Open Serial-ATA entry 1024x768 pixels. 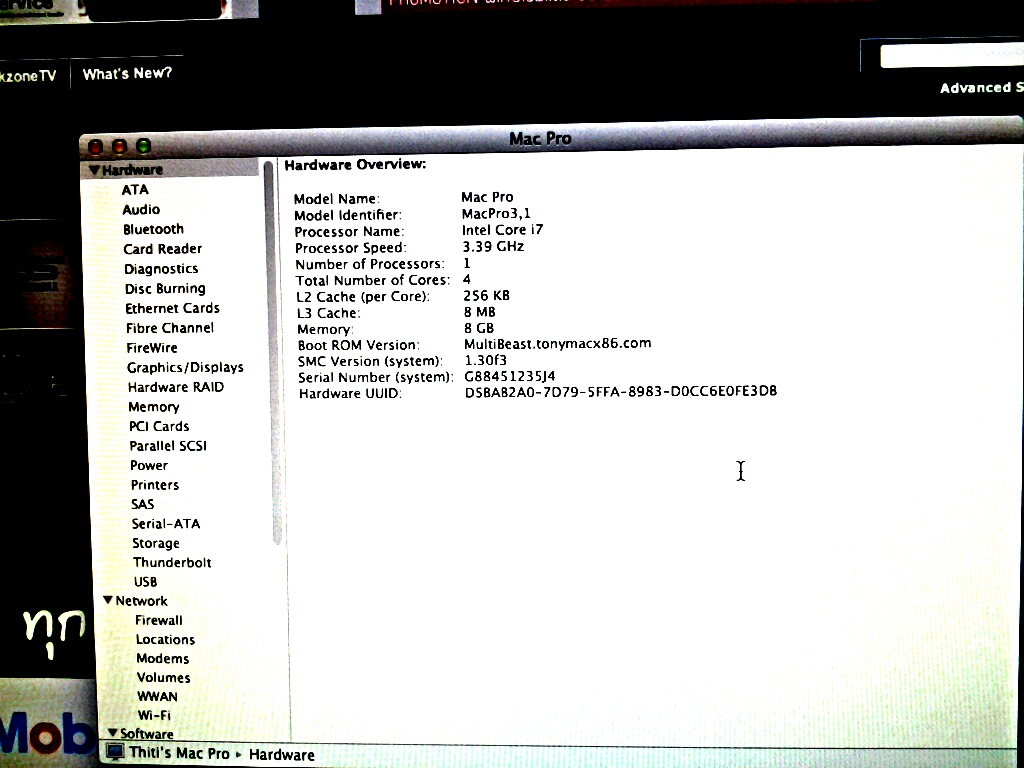click(166, 524)
